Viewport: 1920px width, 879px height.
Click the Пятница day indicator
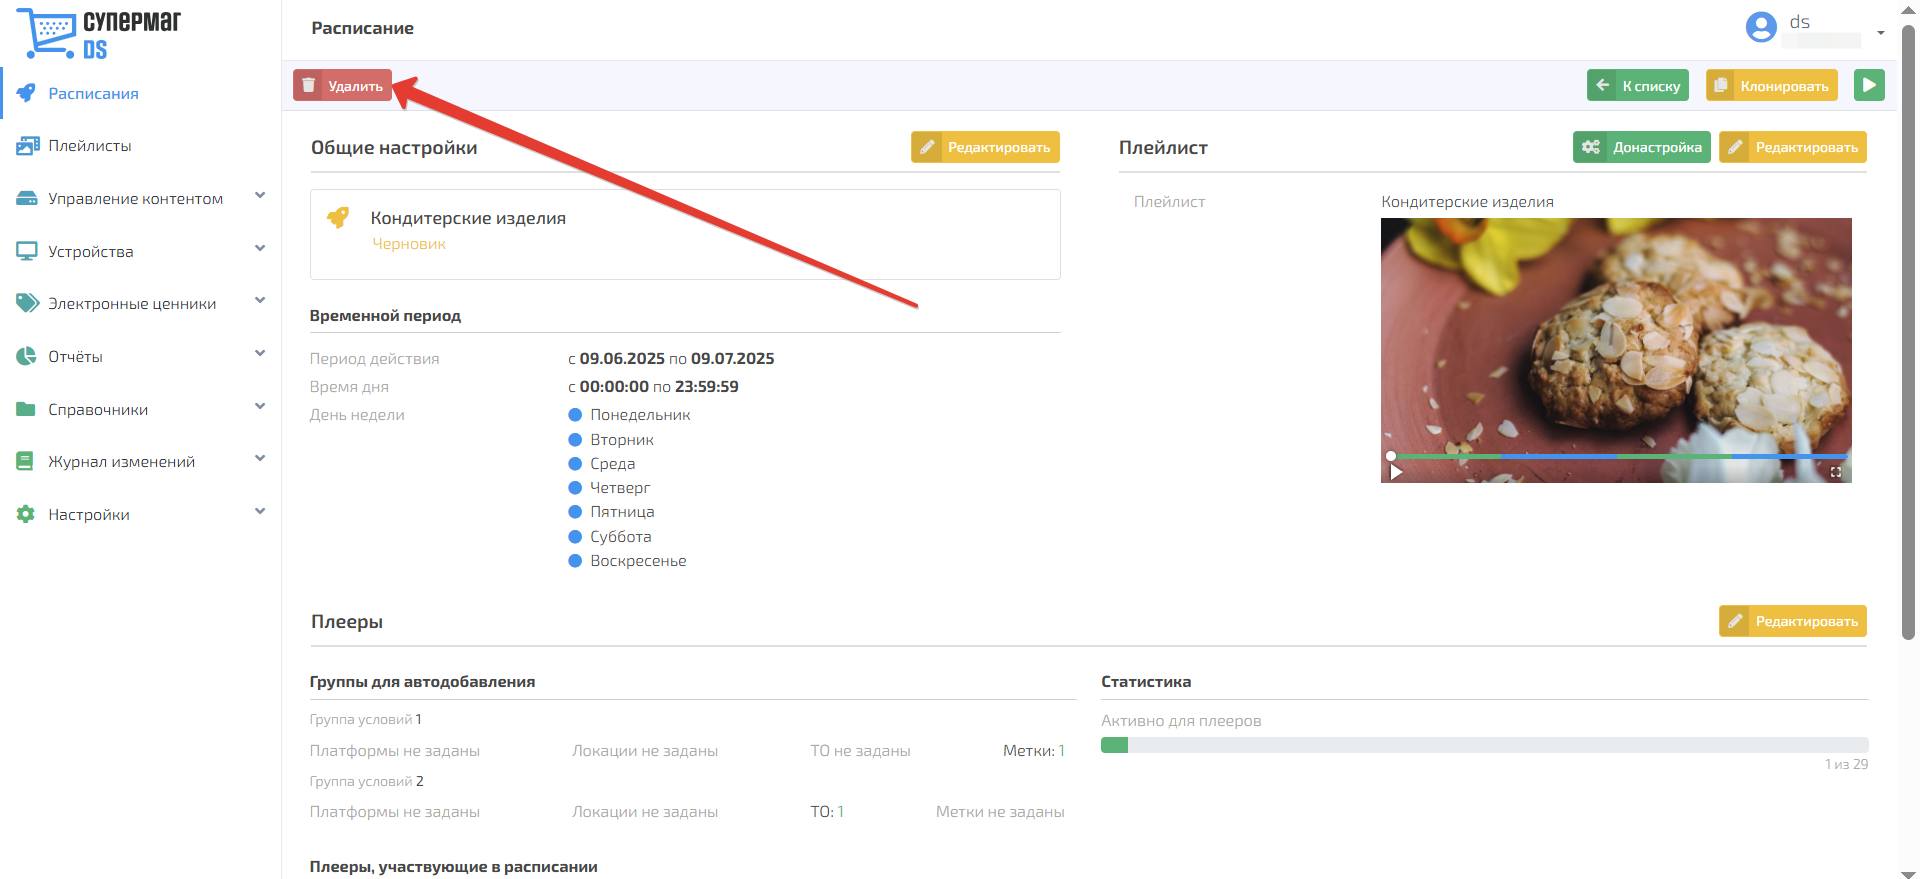point(575,511)
